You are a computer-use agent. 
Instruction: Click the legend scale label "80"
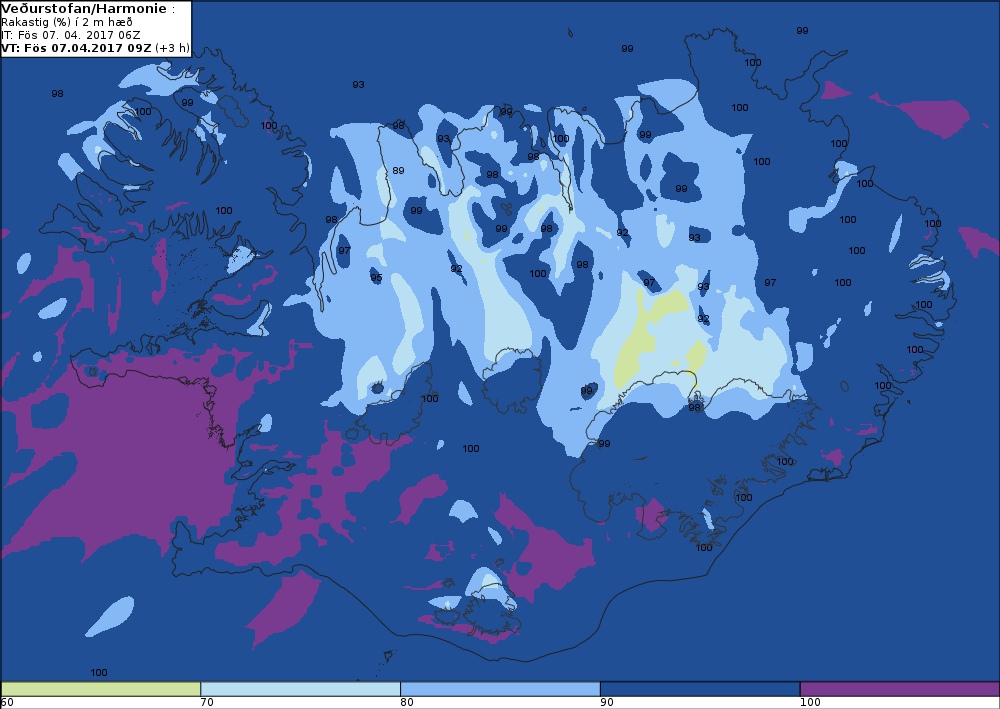point(407,702)
